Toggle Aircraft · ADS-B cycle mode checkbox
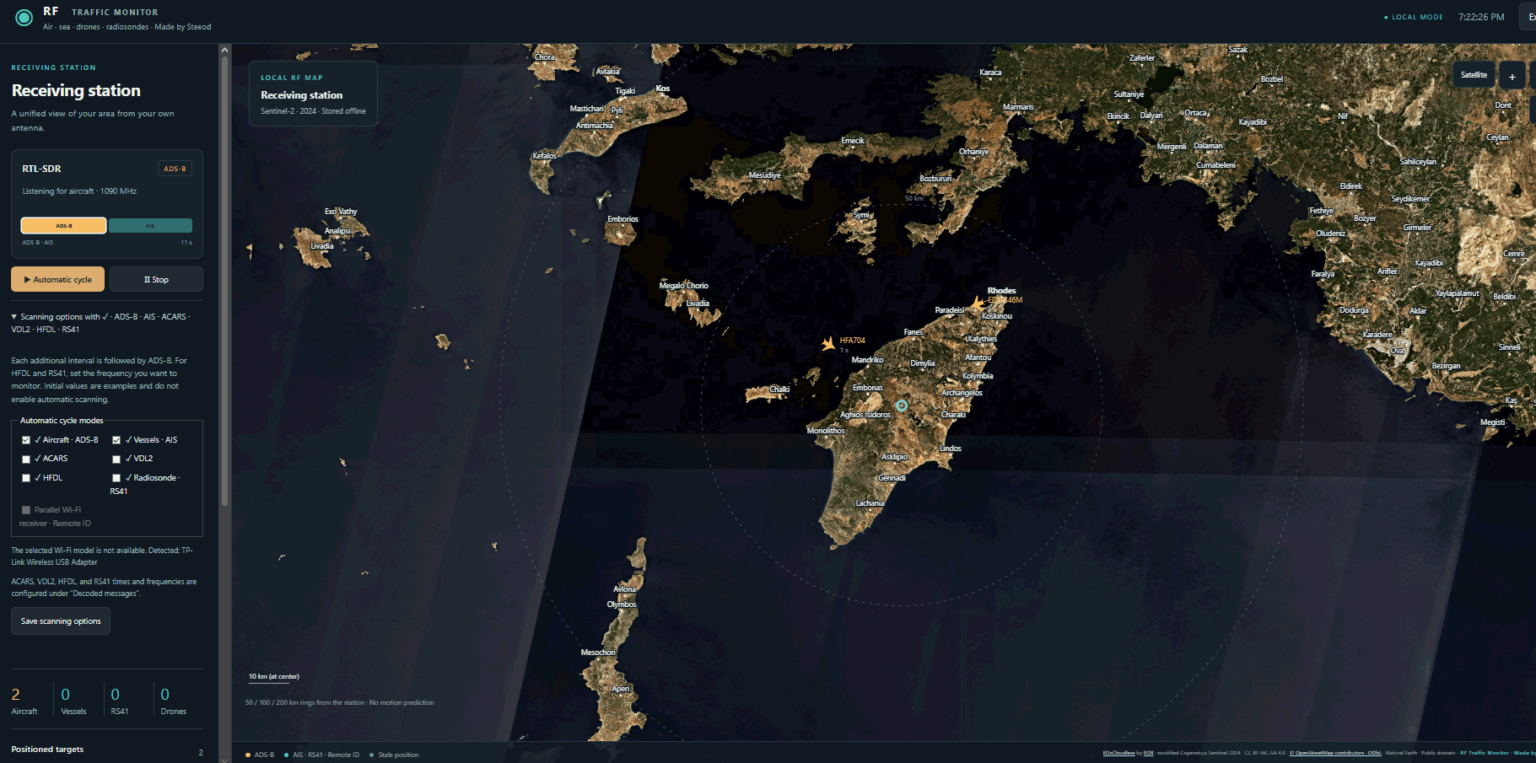Image resolution: width=1536 pixels, height=763 pixels. [26, 440]
